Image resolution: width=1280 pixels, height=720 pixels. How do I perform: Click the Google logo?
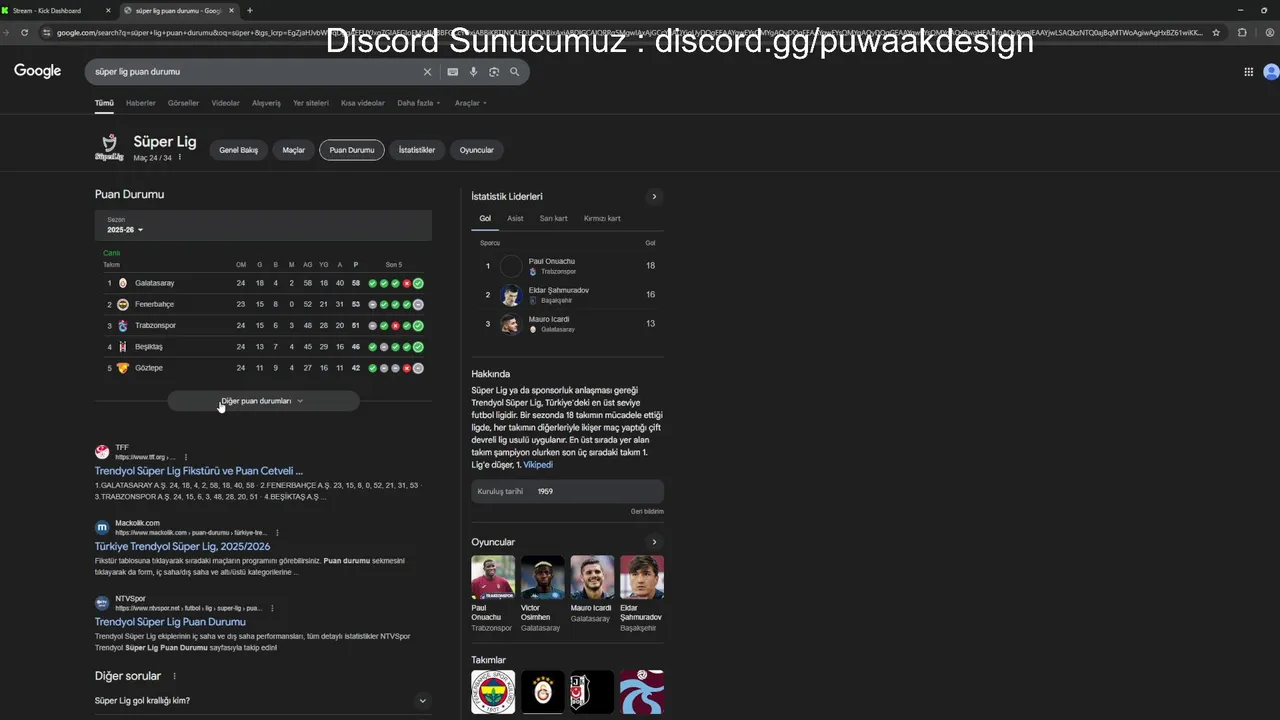(x=37, y=71)
